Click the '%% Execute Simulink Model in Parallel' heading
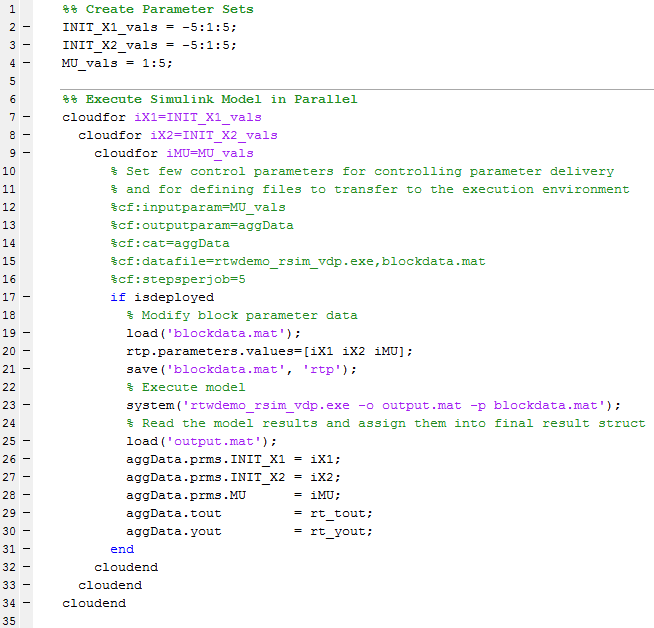 tap(209, 99)
